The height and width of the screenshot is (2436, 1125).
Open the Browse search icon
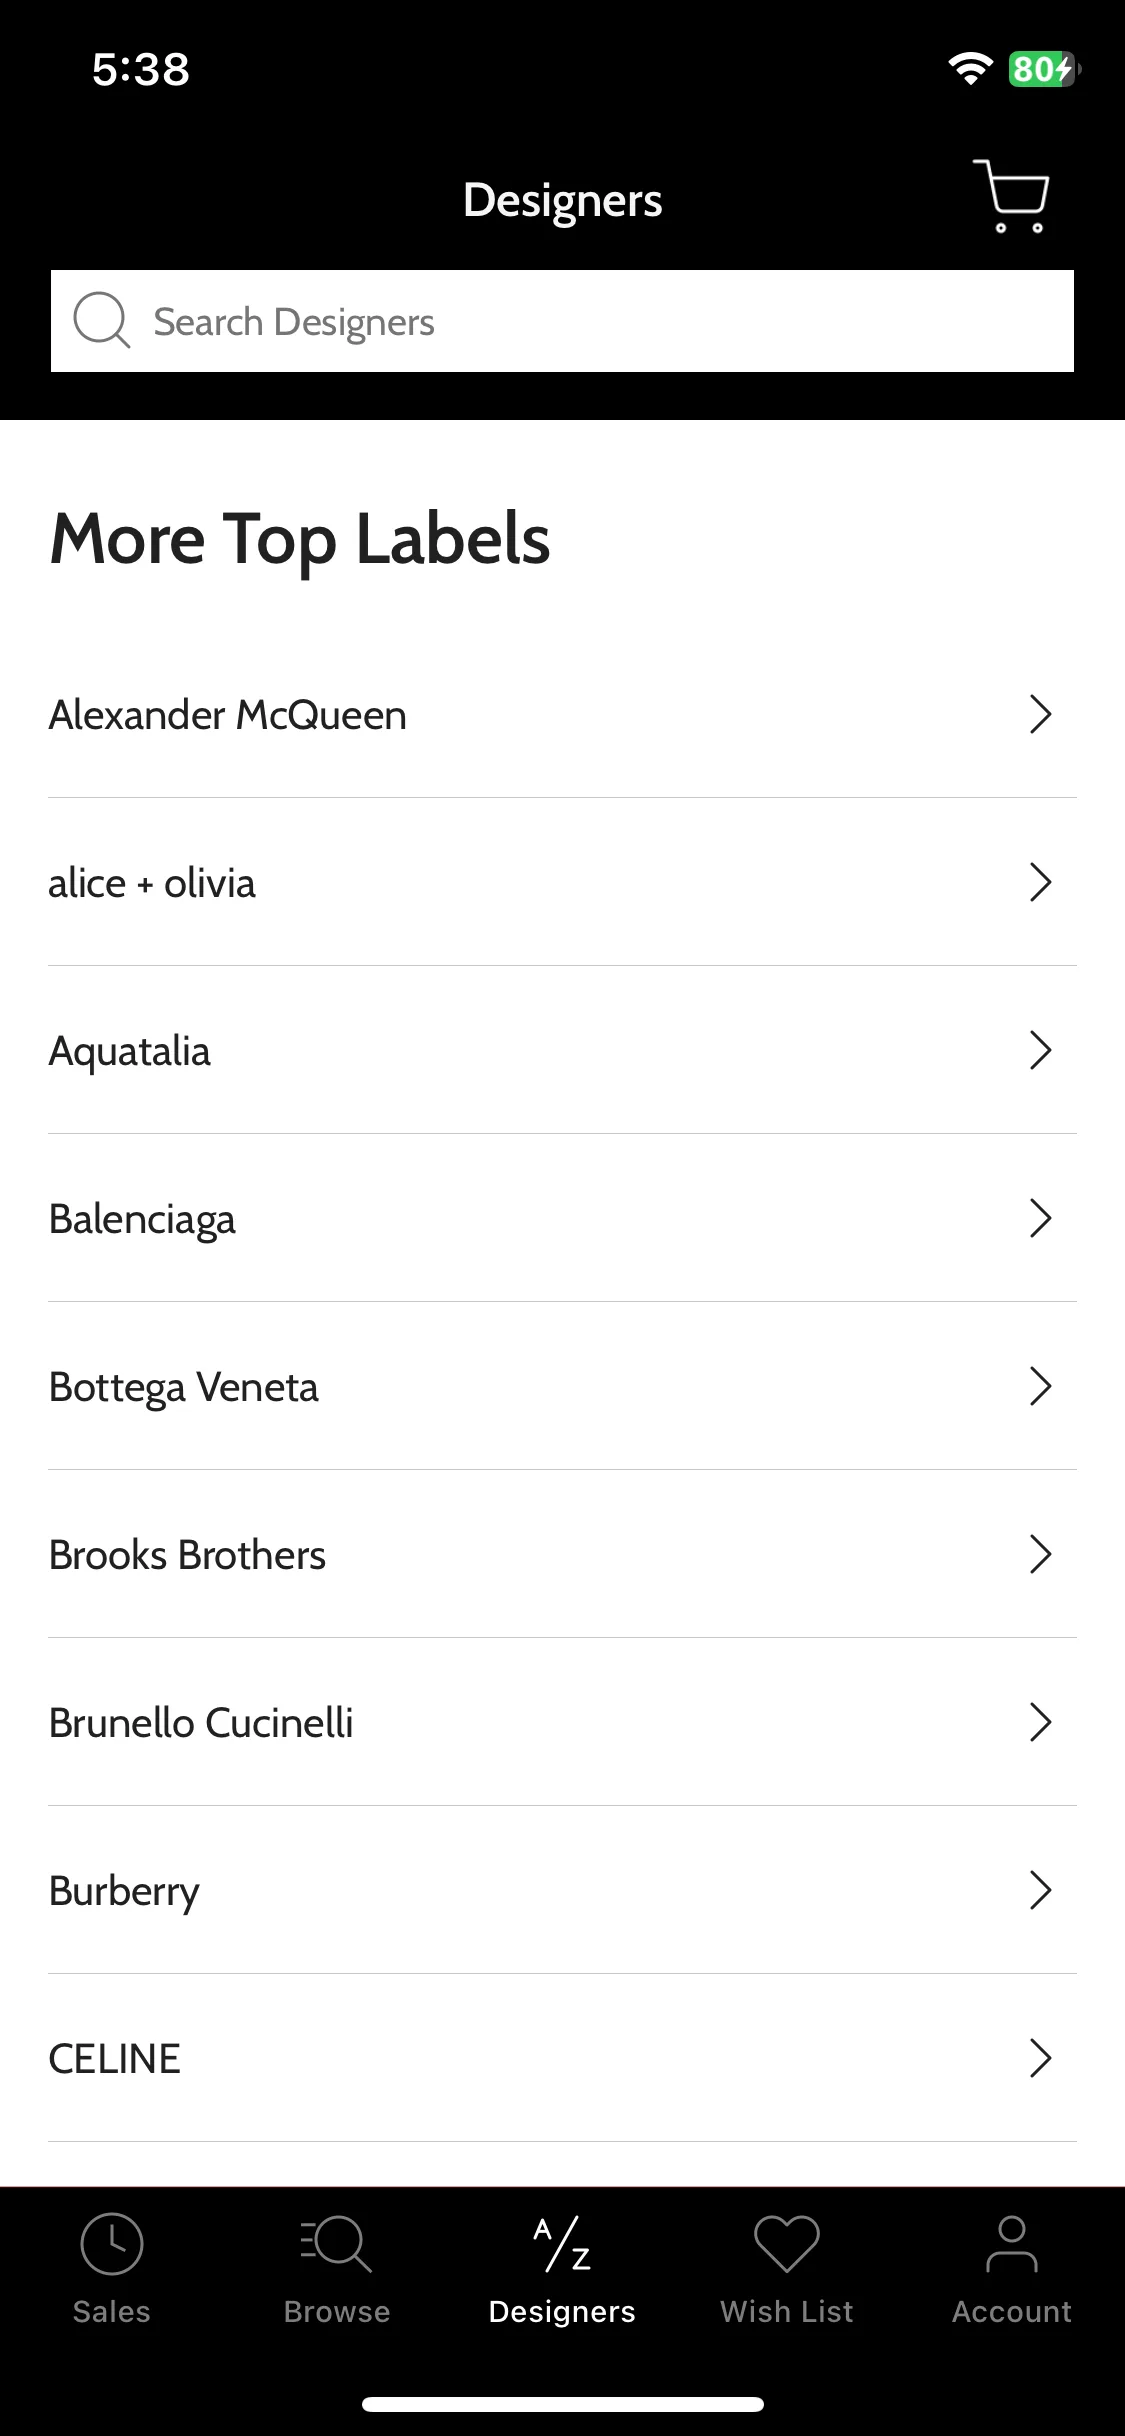click(337, 2244)
